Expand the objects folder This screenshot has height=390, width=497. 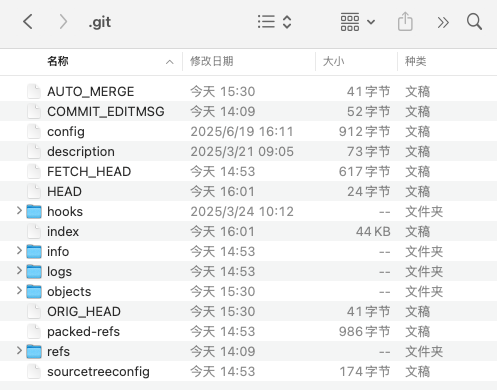19,291
